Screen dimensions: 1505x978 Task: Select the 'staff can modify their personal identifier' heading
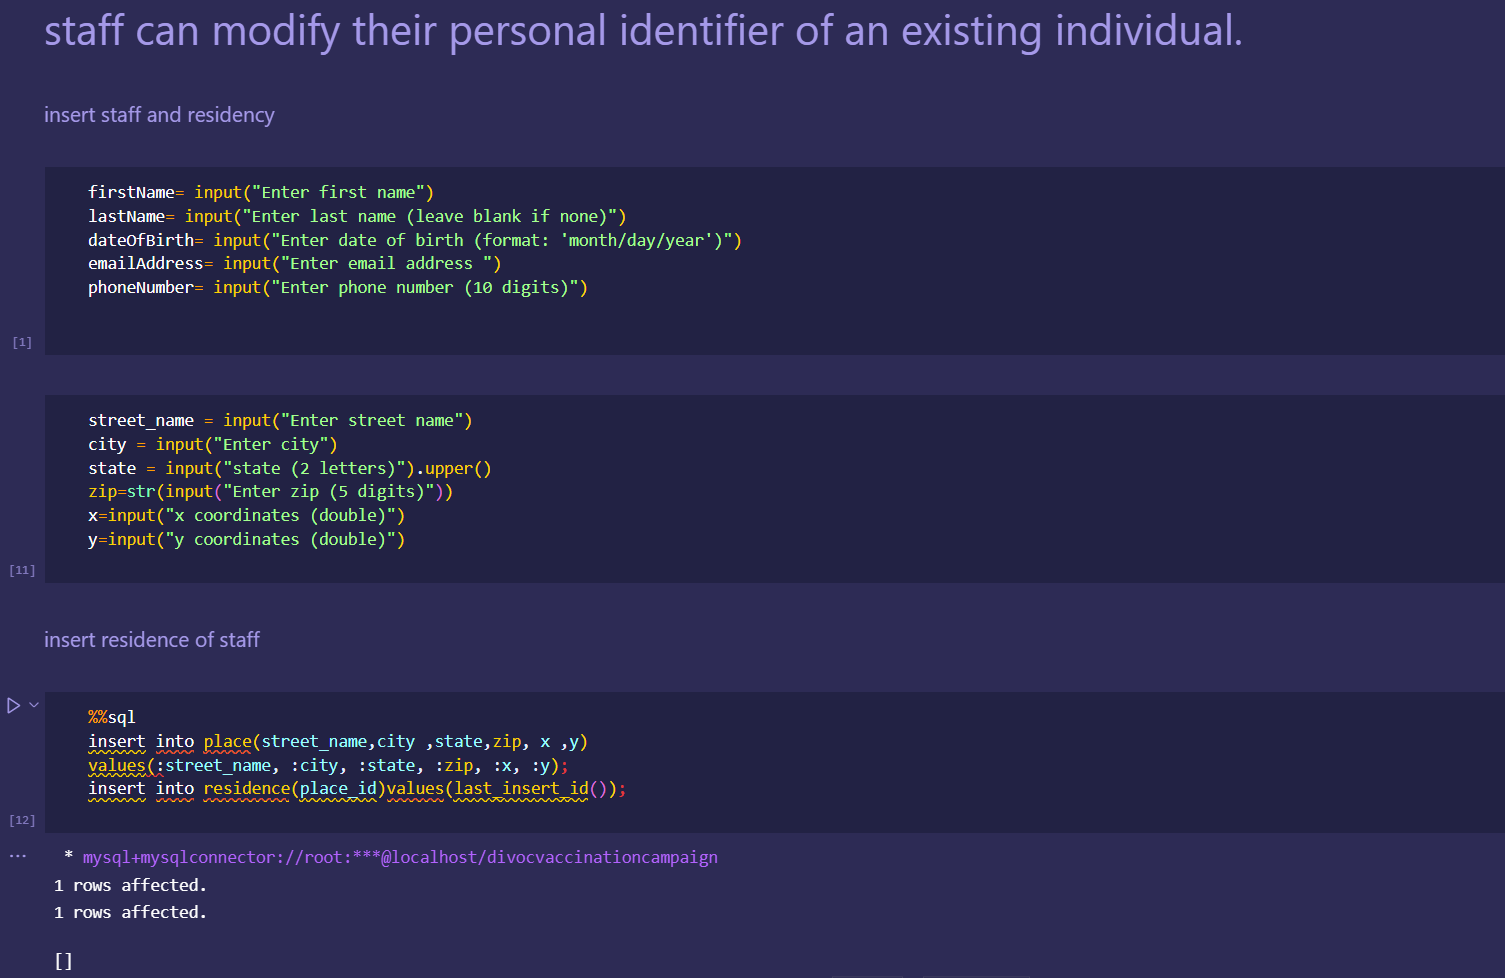coord(643,30)
